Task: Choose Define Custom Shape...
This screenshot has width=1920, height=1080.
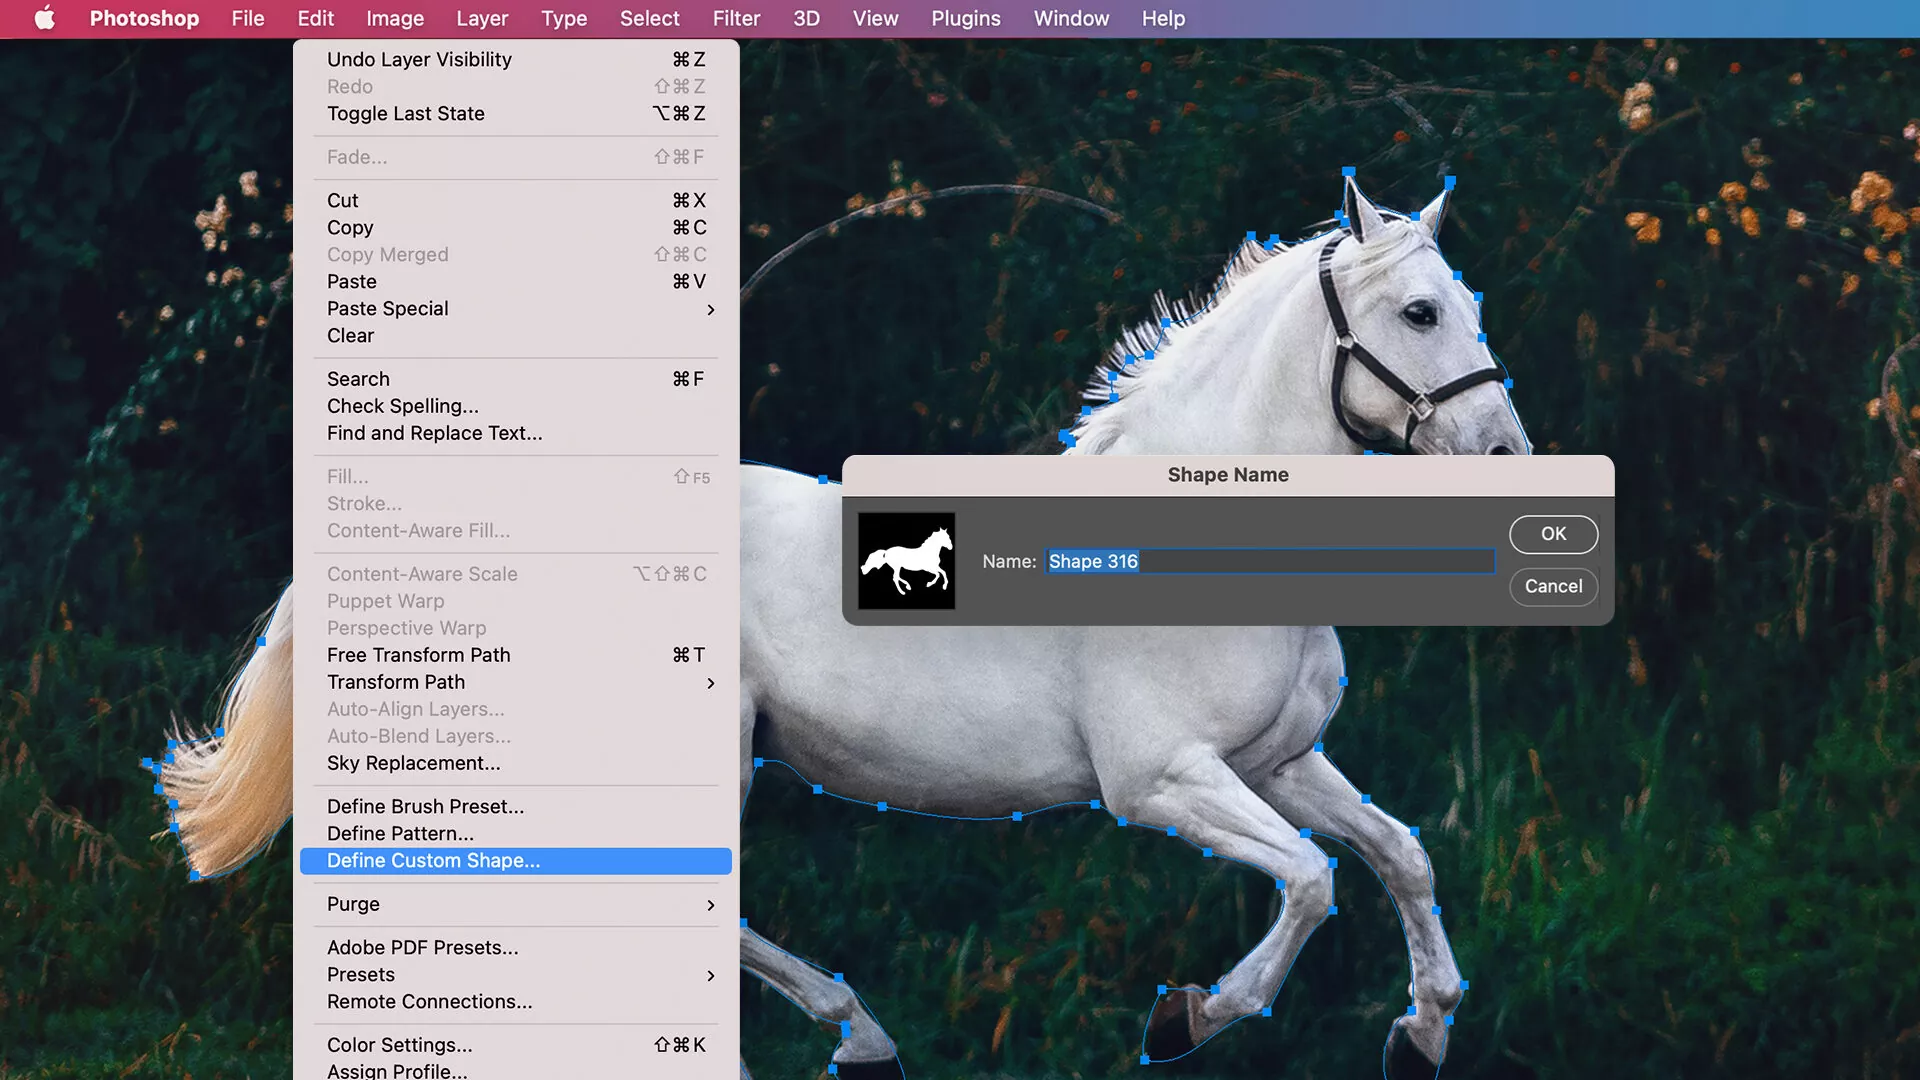Action: [516, 861]
